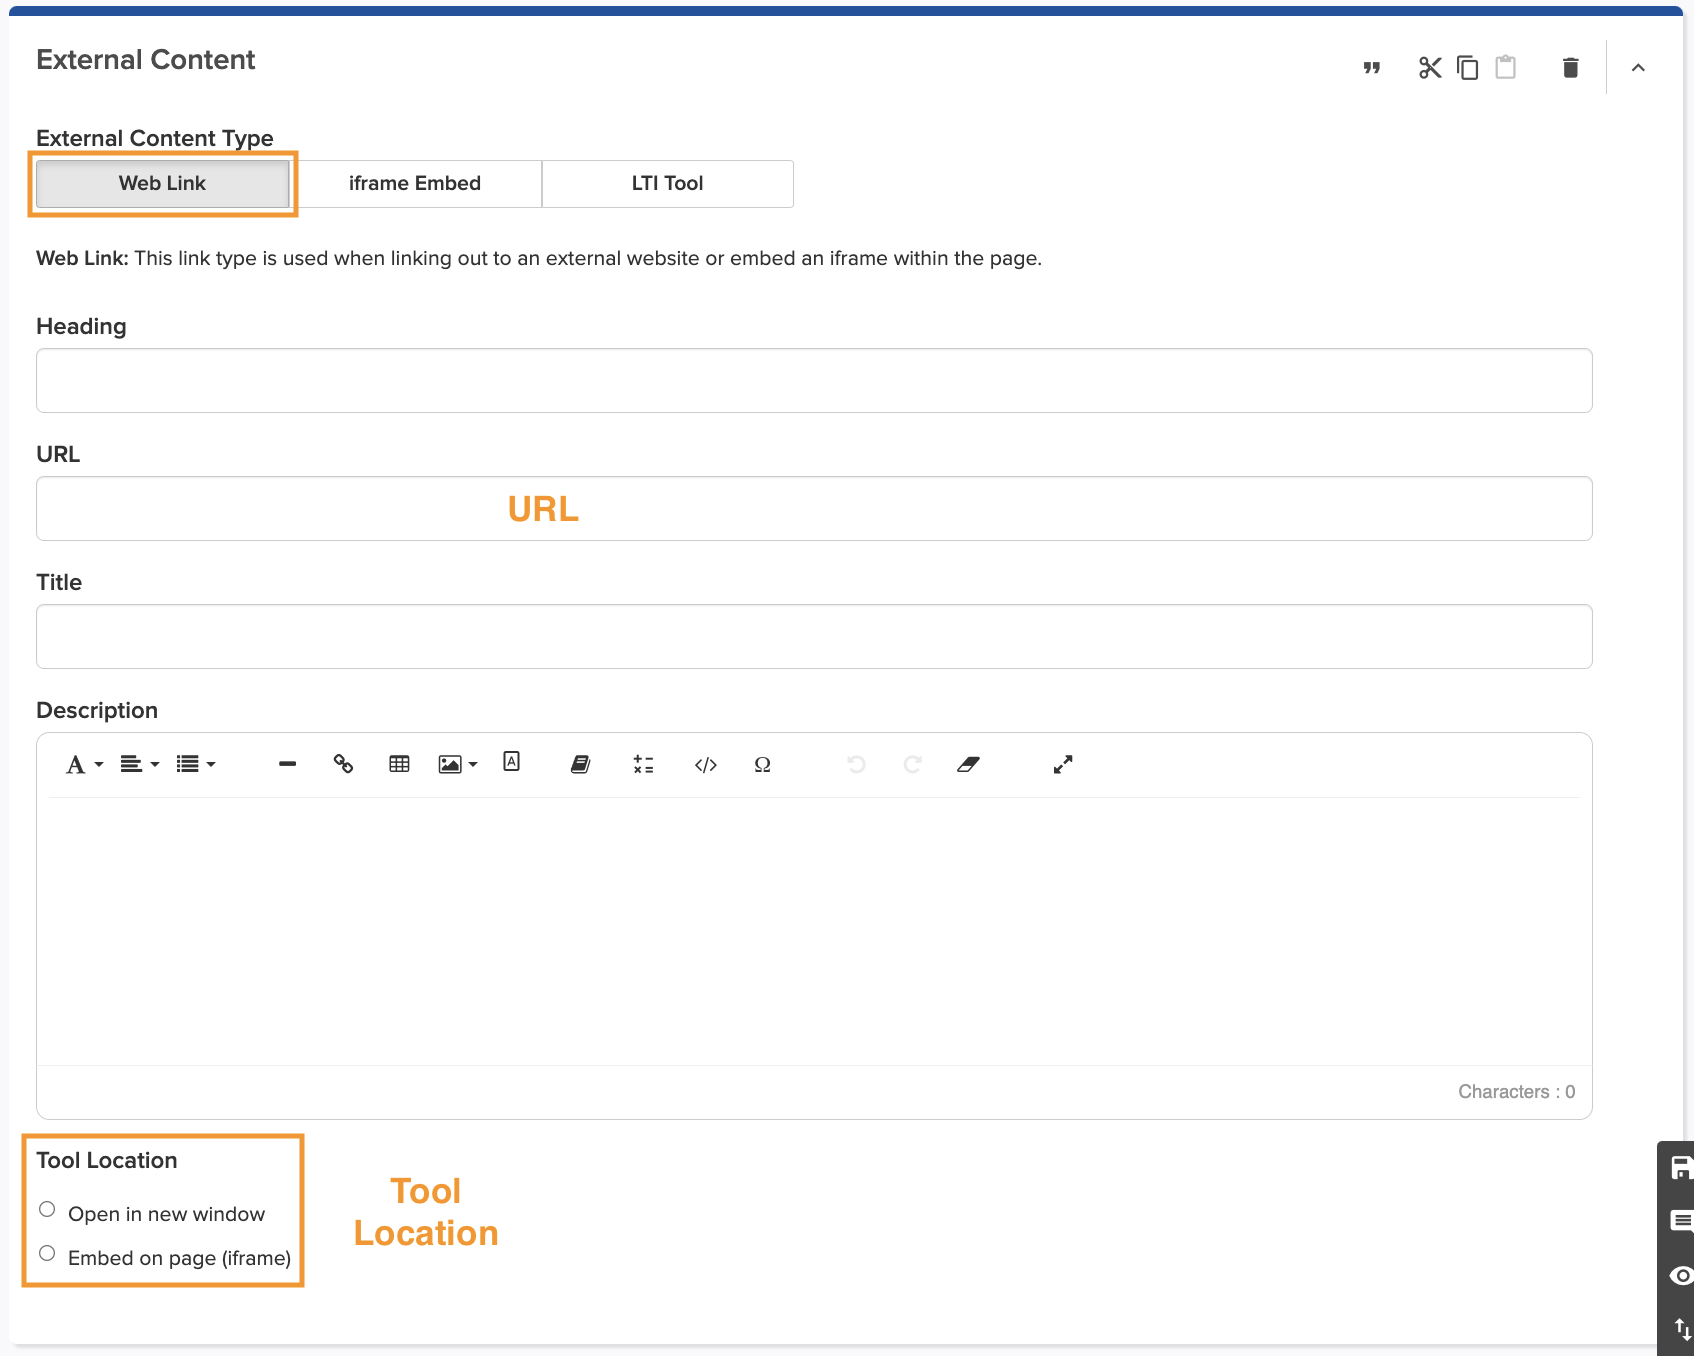Click the Characters : 0 counter text
This screenshot has width=1694, height=1356.
point(1516,1092)
